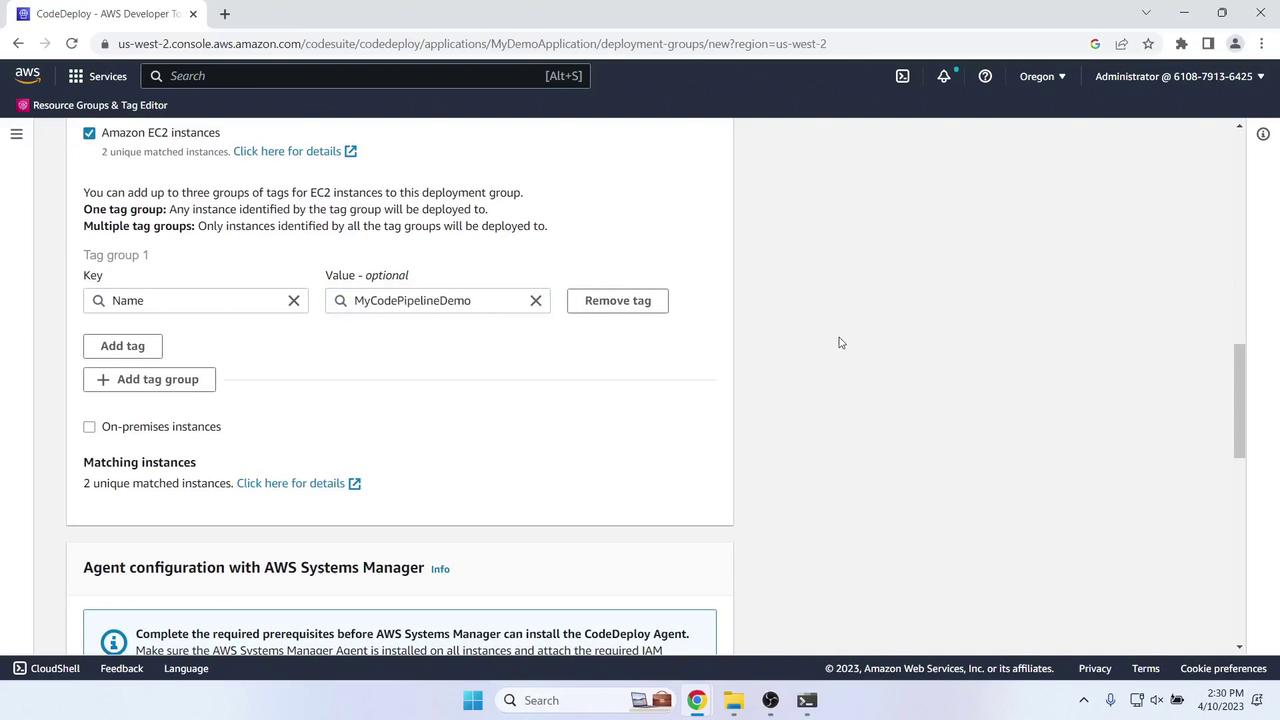Screen dimensions: 1280x720
Task: Open the Info link for Agent configuration
Action: (440, 570)
